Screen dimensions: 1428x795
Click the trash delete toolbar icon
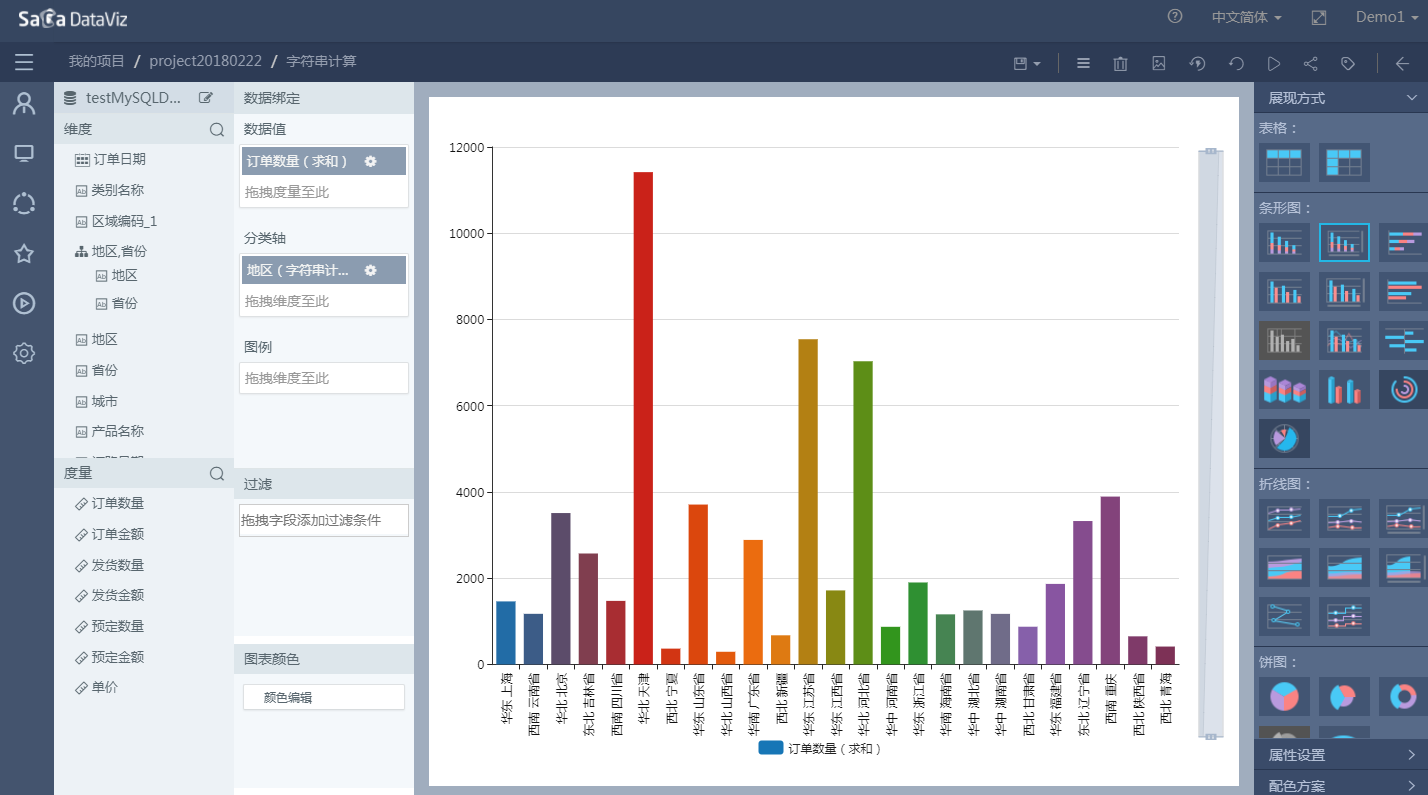[x=1121, y=63]
